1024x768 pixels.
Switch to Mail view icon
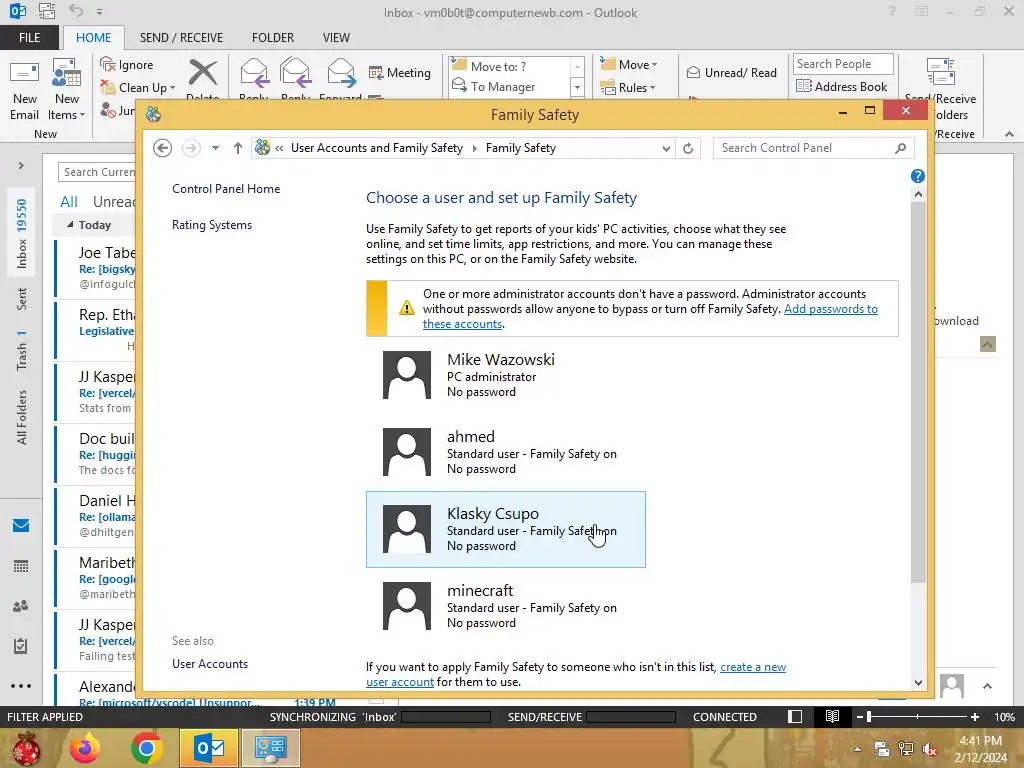[21, 526]
